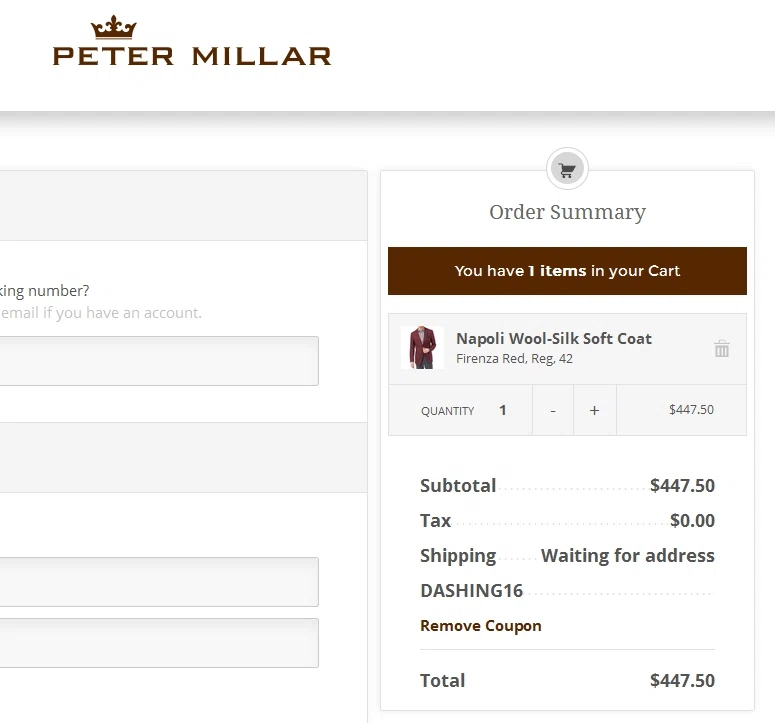
Task: Select the DASHING16 coupon code text
Action: [471, 591]
